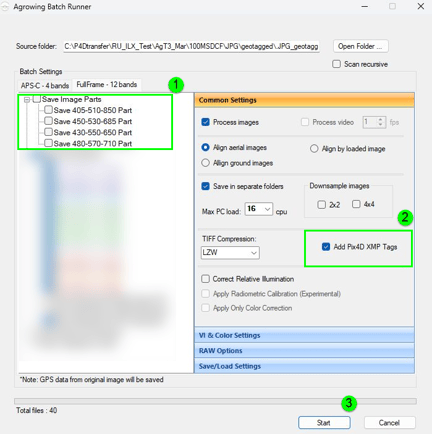This screenshot has width=432, height=434.
Task: Minimize the Agrowing Batch Runner window
Action: [365, 7]
